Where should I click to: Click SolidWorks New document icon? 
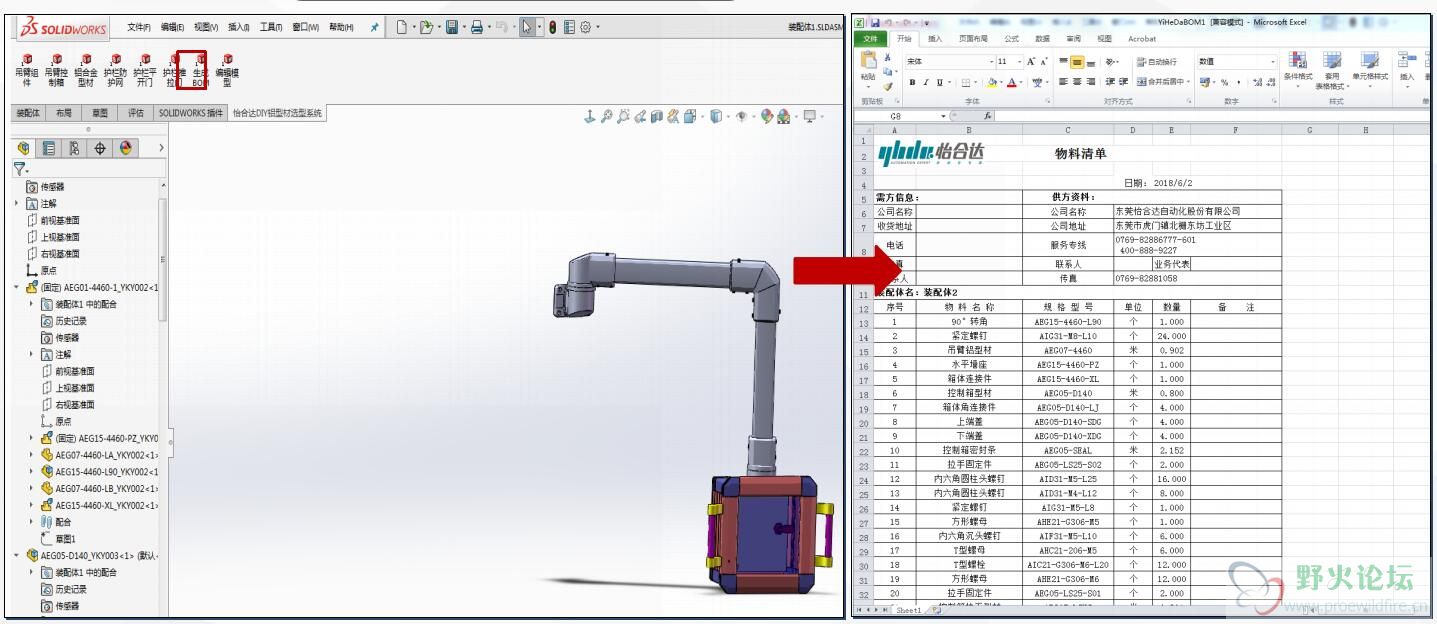click(x=402, y=27)
